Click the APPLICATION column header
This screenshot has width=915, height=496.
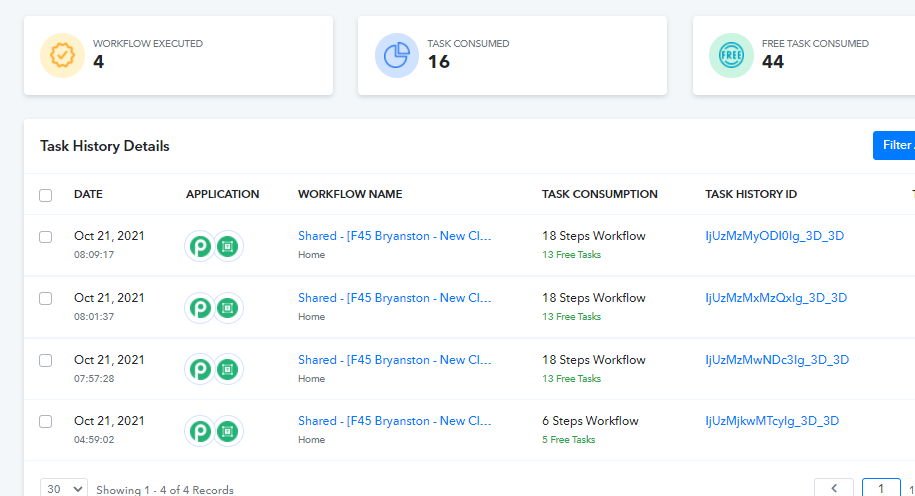[222, 194]
